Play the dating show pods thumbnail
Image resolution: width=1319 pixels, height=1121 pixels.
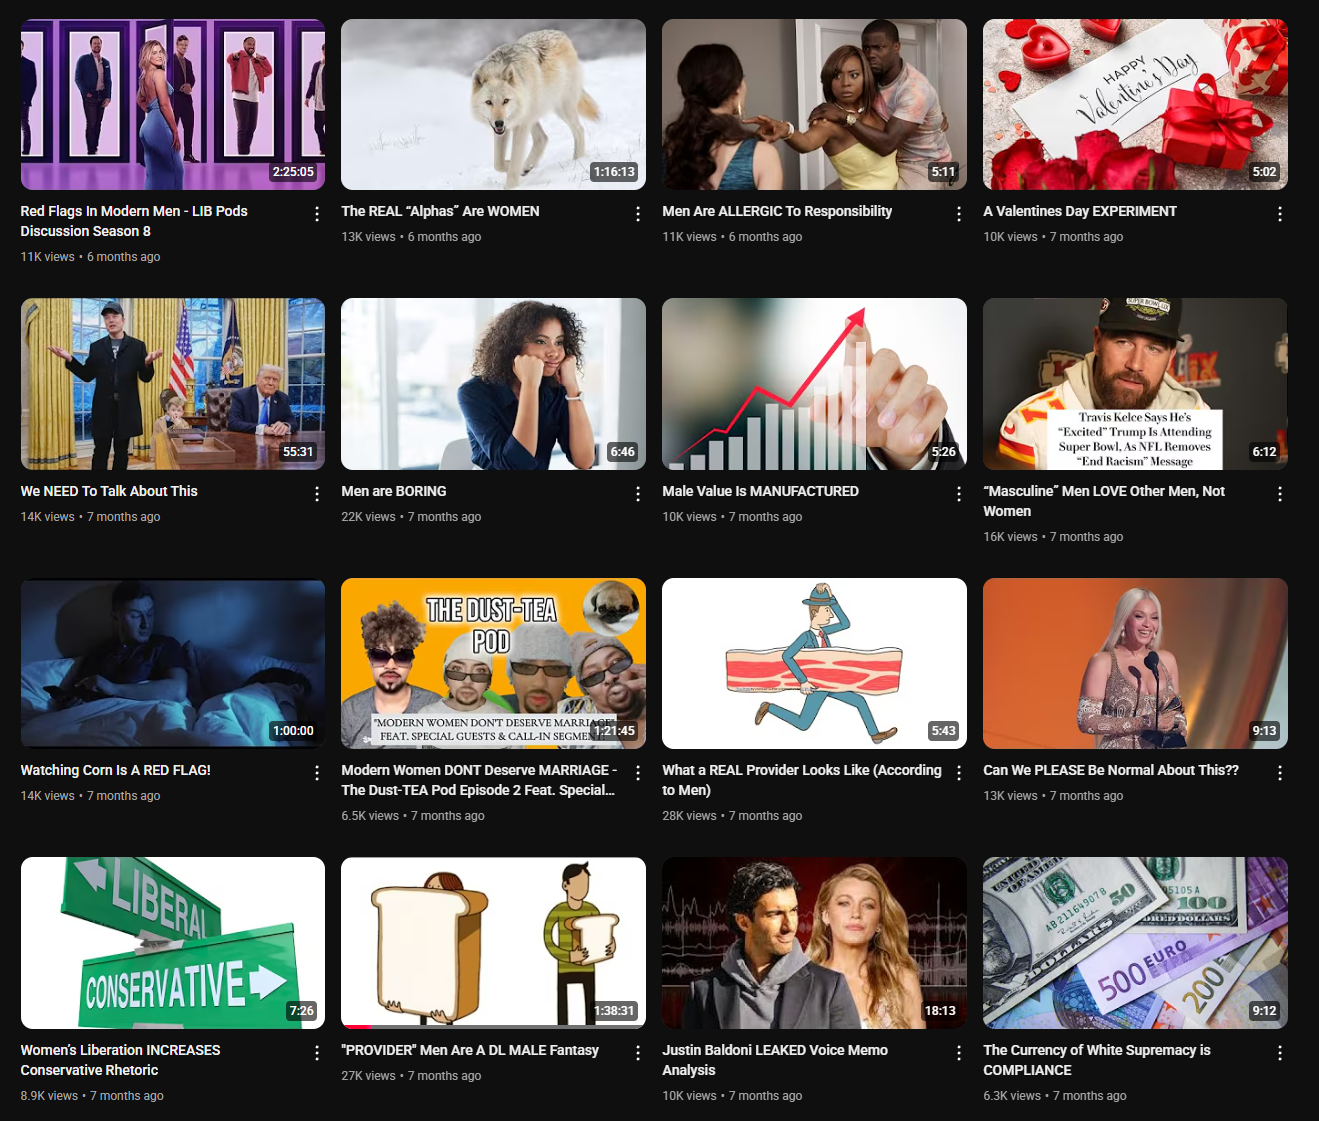[173, 104]
